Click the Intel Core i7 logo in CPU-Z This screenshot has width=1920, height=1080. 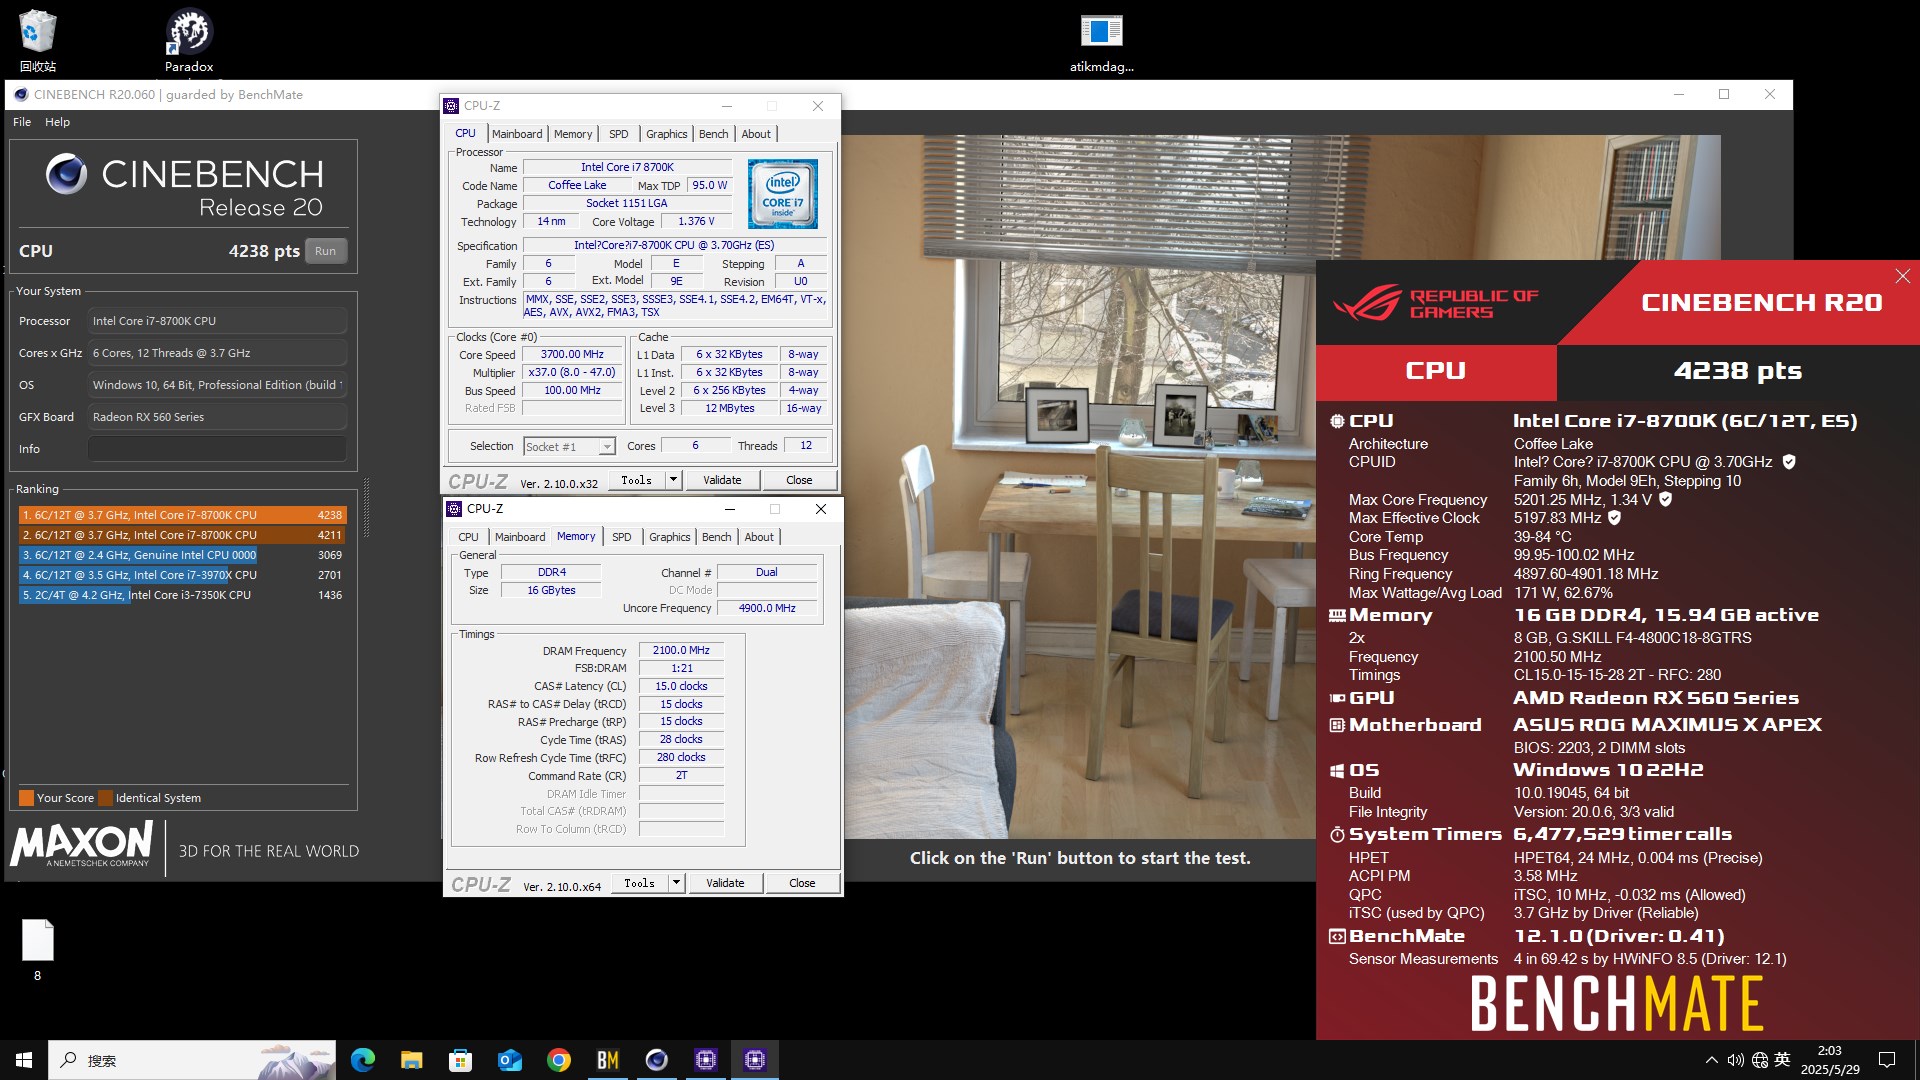click(x=783, y=194)
